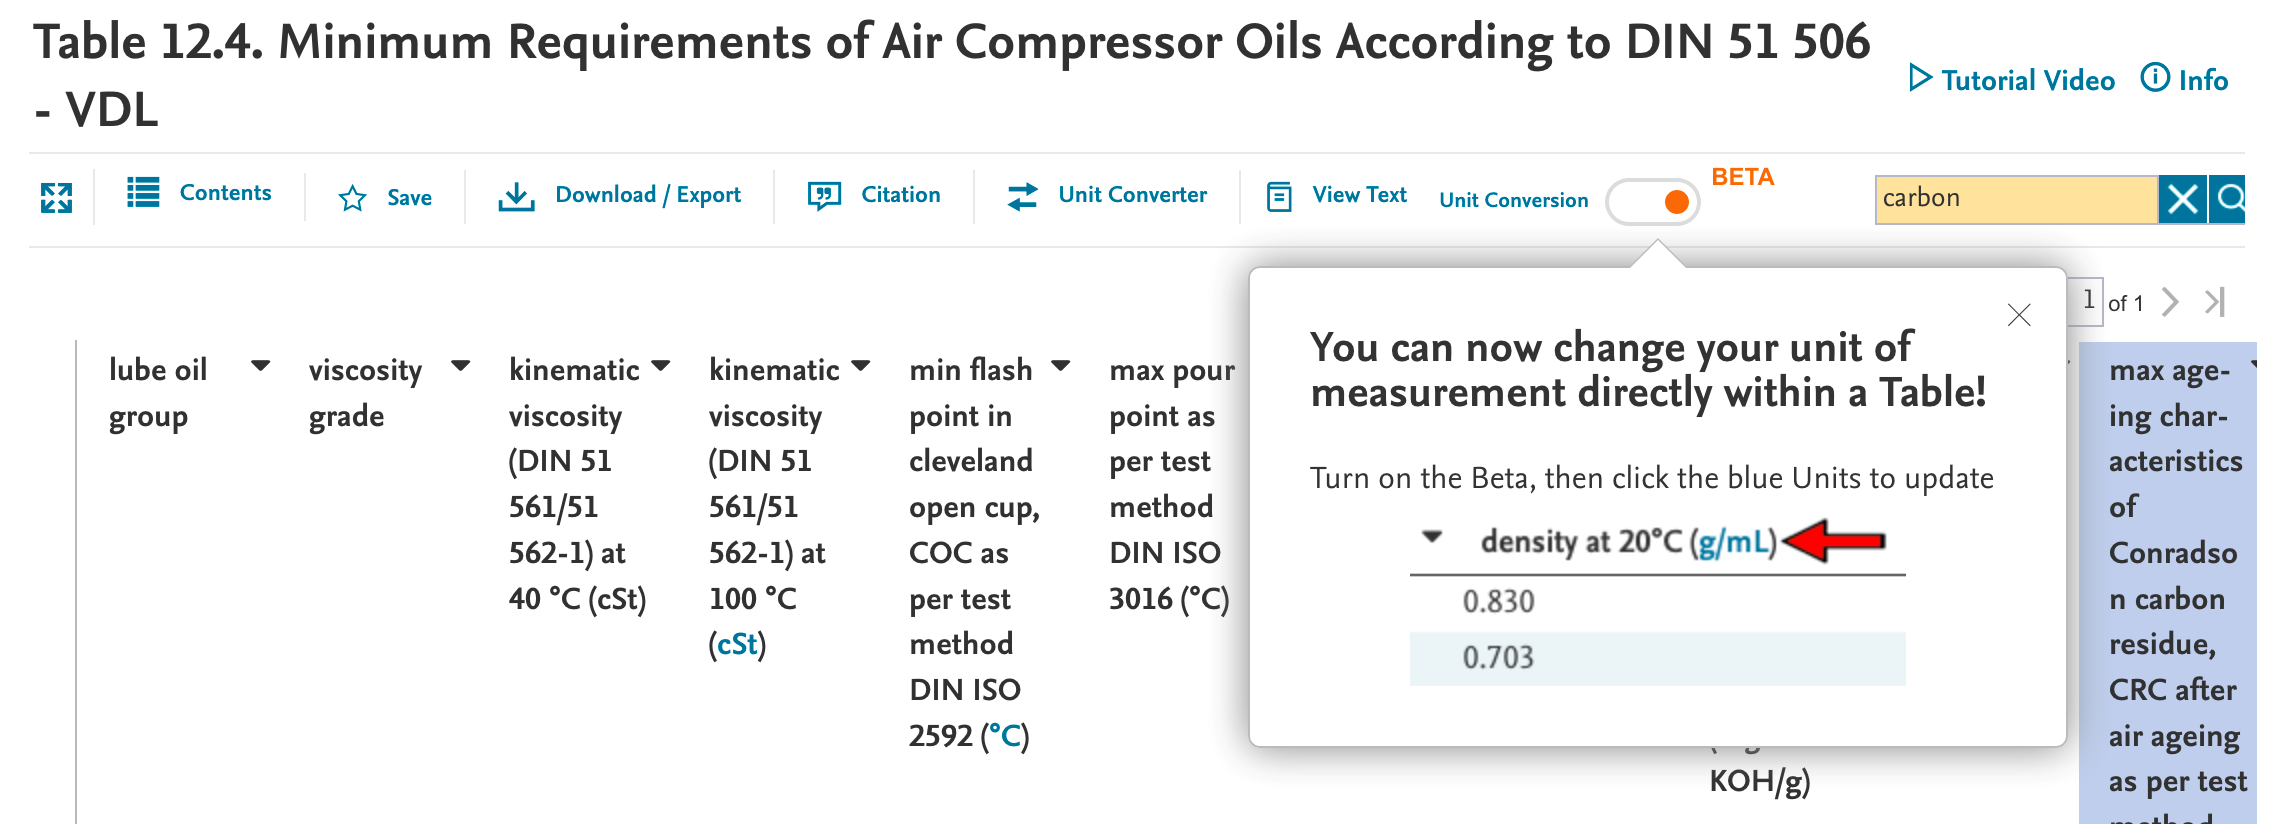The width and height of the screenshot is (2274, 824).
Task: Open Download / Export options
Action: [x=620, y=195]
